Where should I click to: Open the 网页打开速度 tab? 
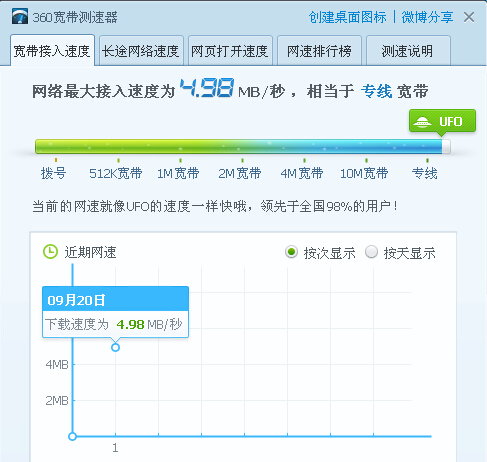(x=230, y=51)
